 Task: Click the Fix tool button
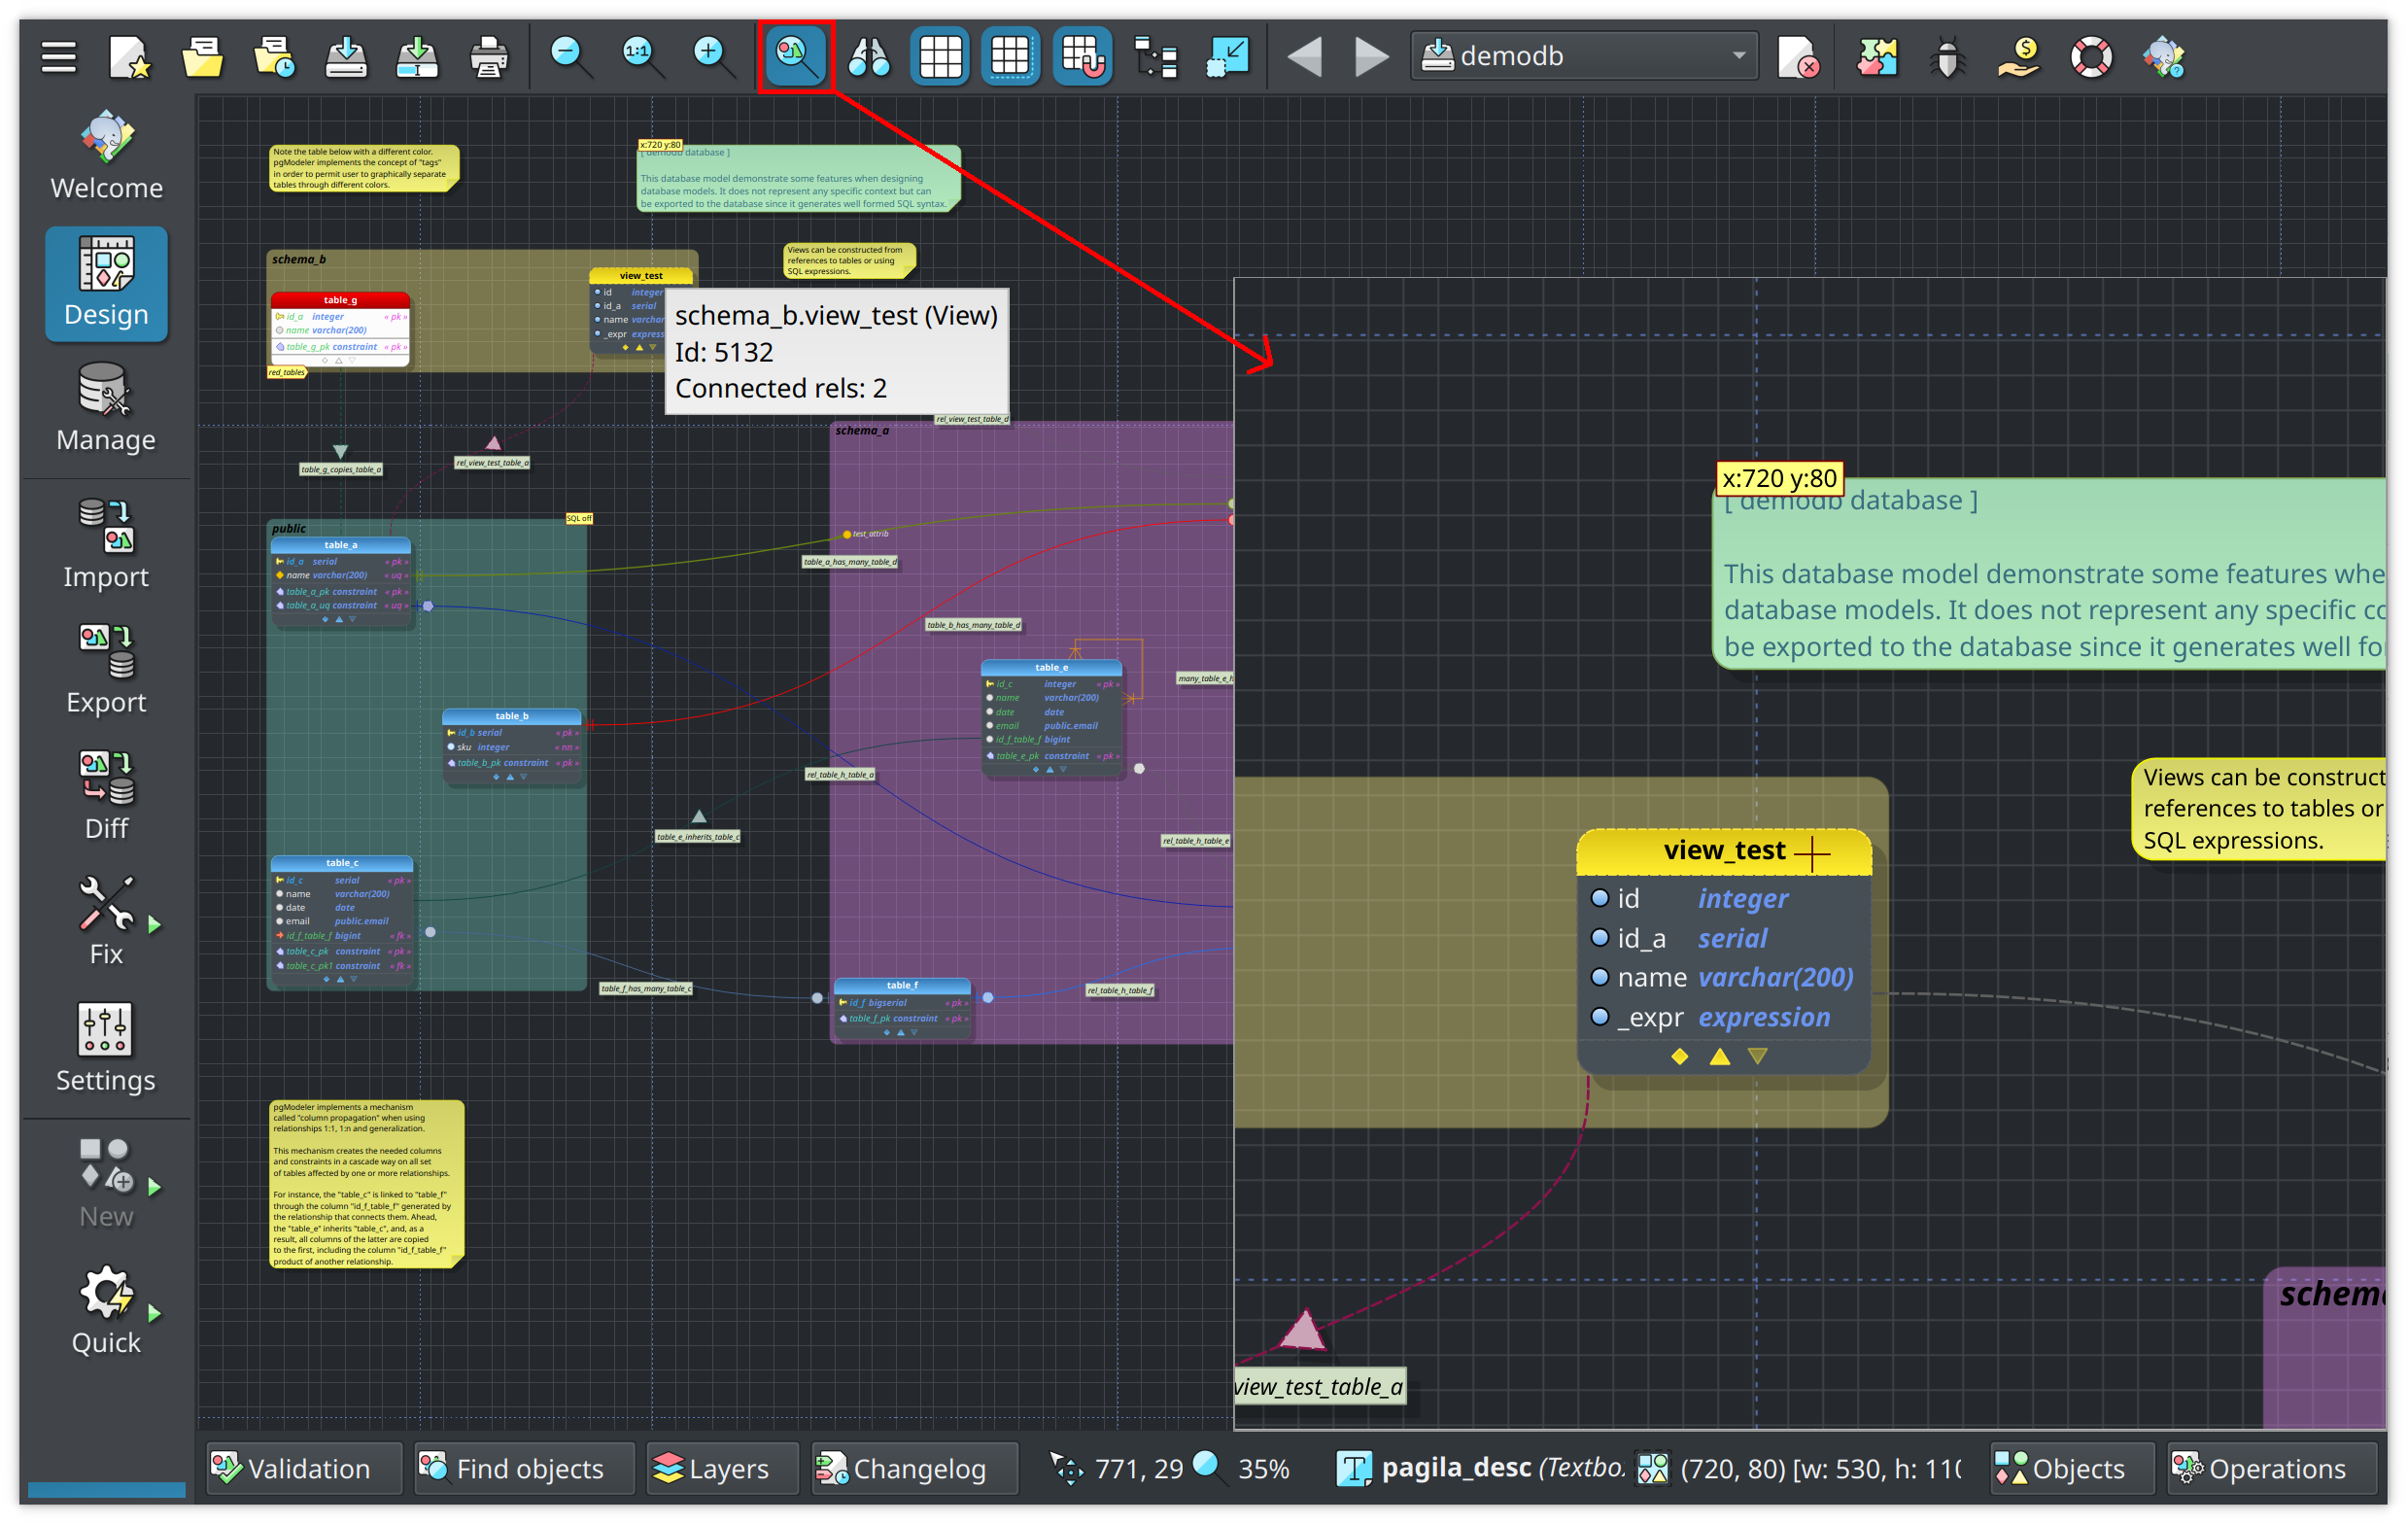click(105, 922)
